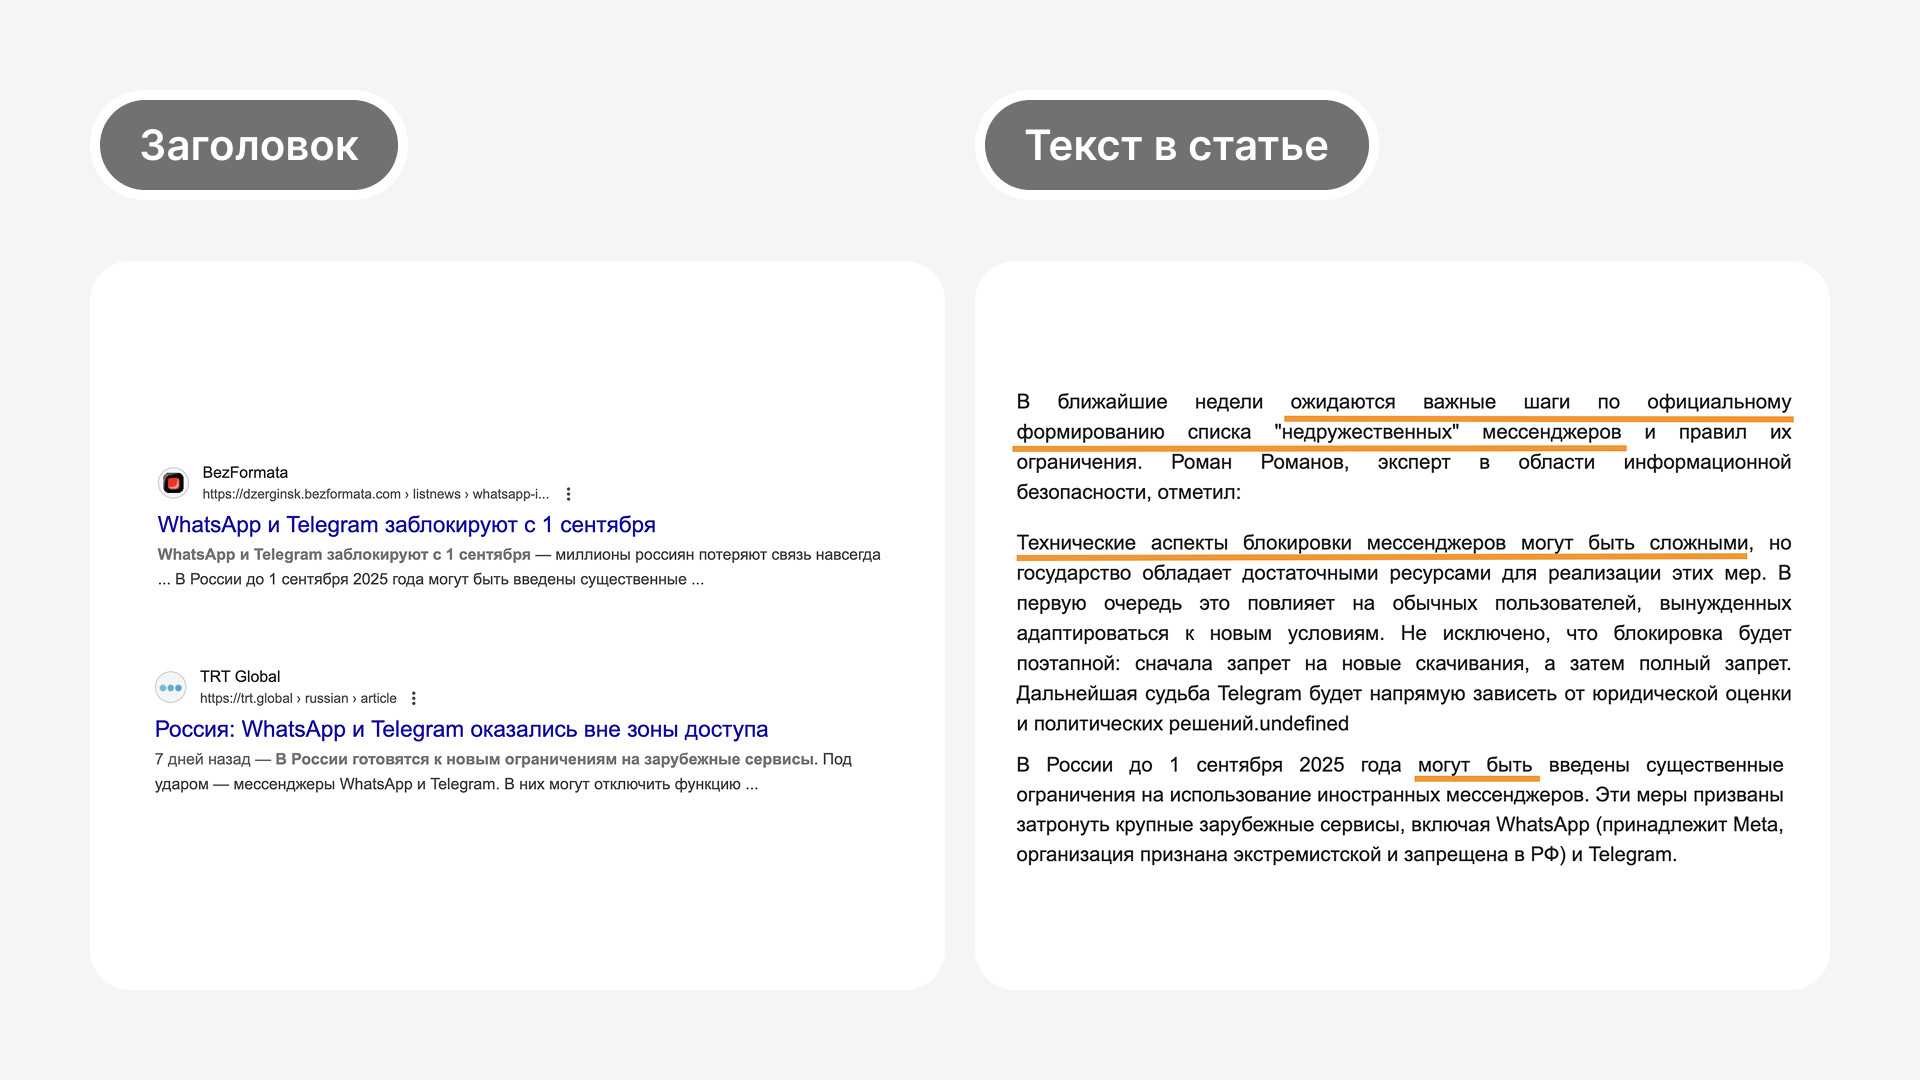Click the 'Текст в статье' pill label
The image size is (1920, 1080).
click(x=1176, y=145)
